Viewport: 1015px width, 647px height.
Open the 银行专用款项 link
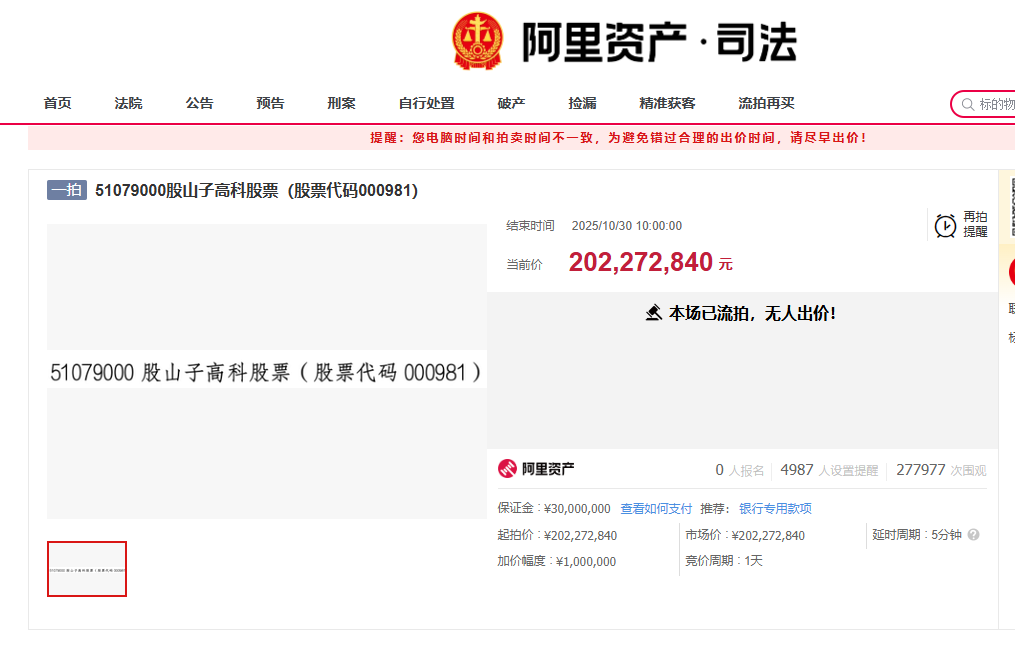[x=775, y=509]
